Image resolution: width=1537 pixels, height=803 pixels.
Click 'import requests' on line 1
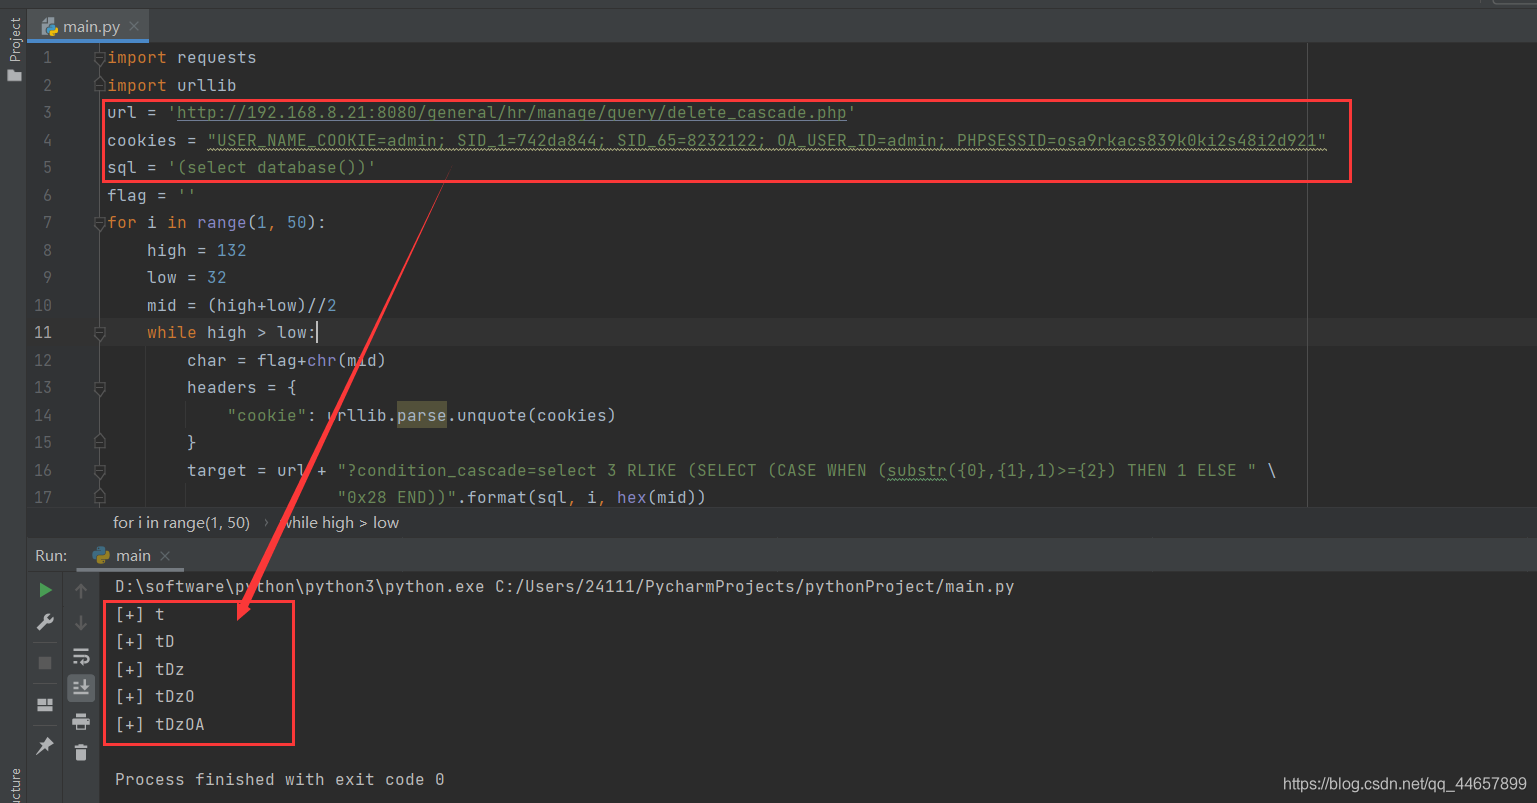pos(182,58)
